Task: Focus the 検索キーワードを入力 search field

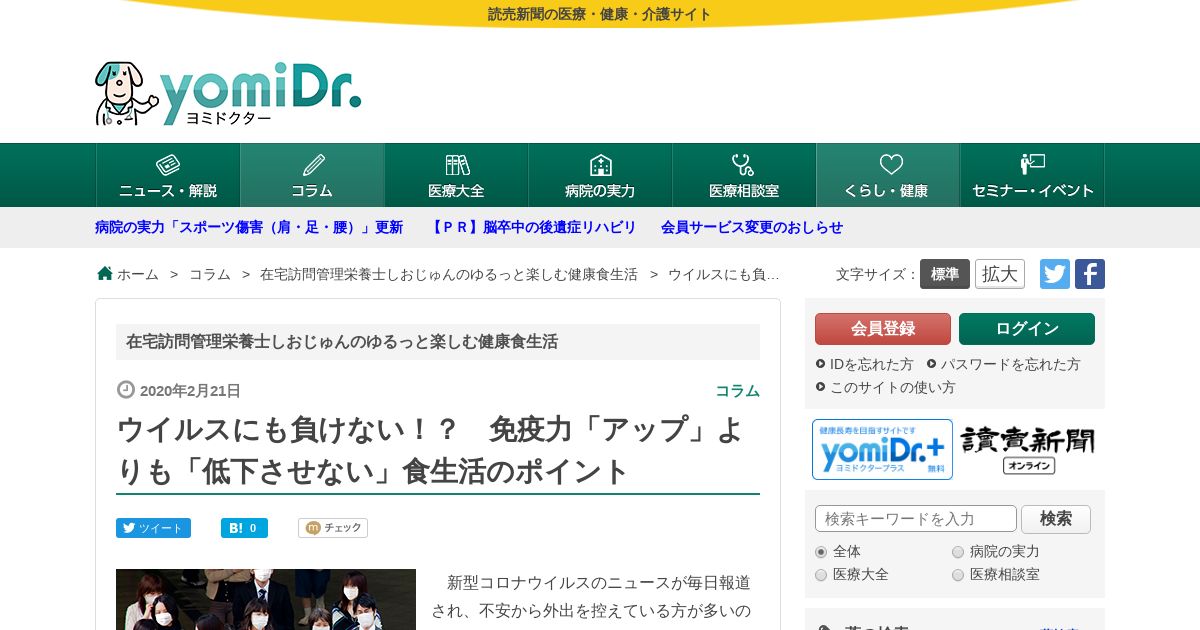Action: (x=916, y=519)
